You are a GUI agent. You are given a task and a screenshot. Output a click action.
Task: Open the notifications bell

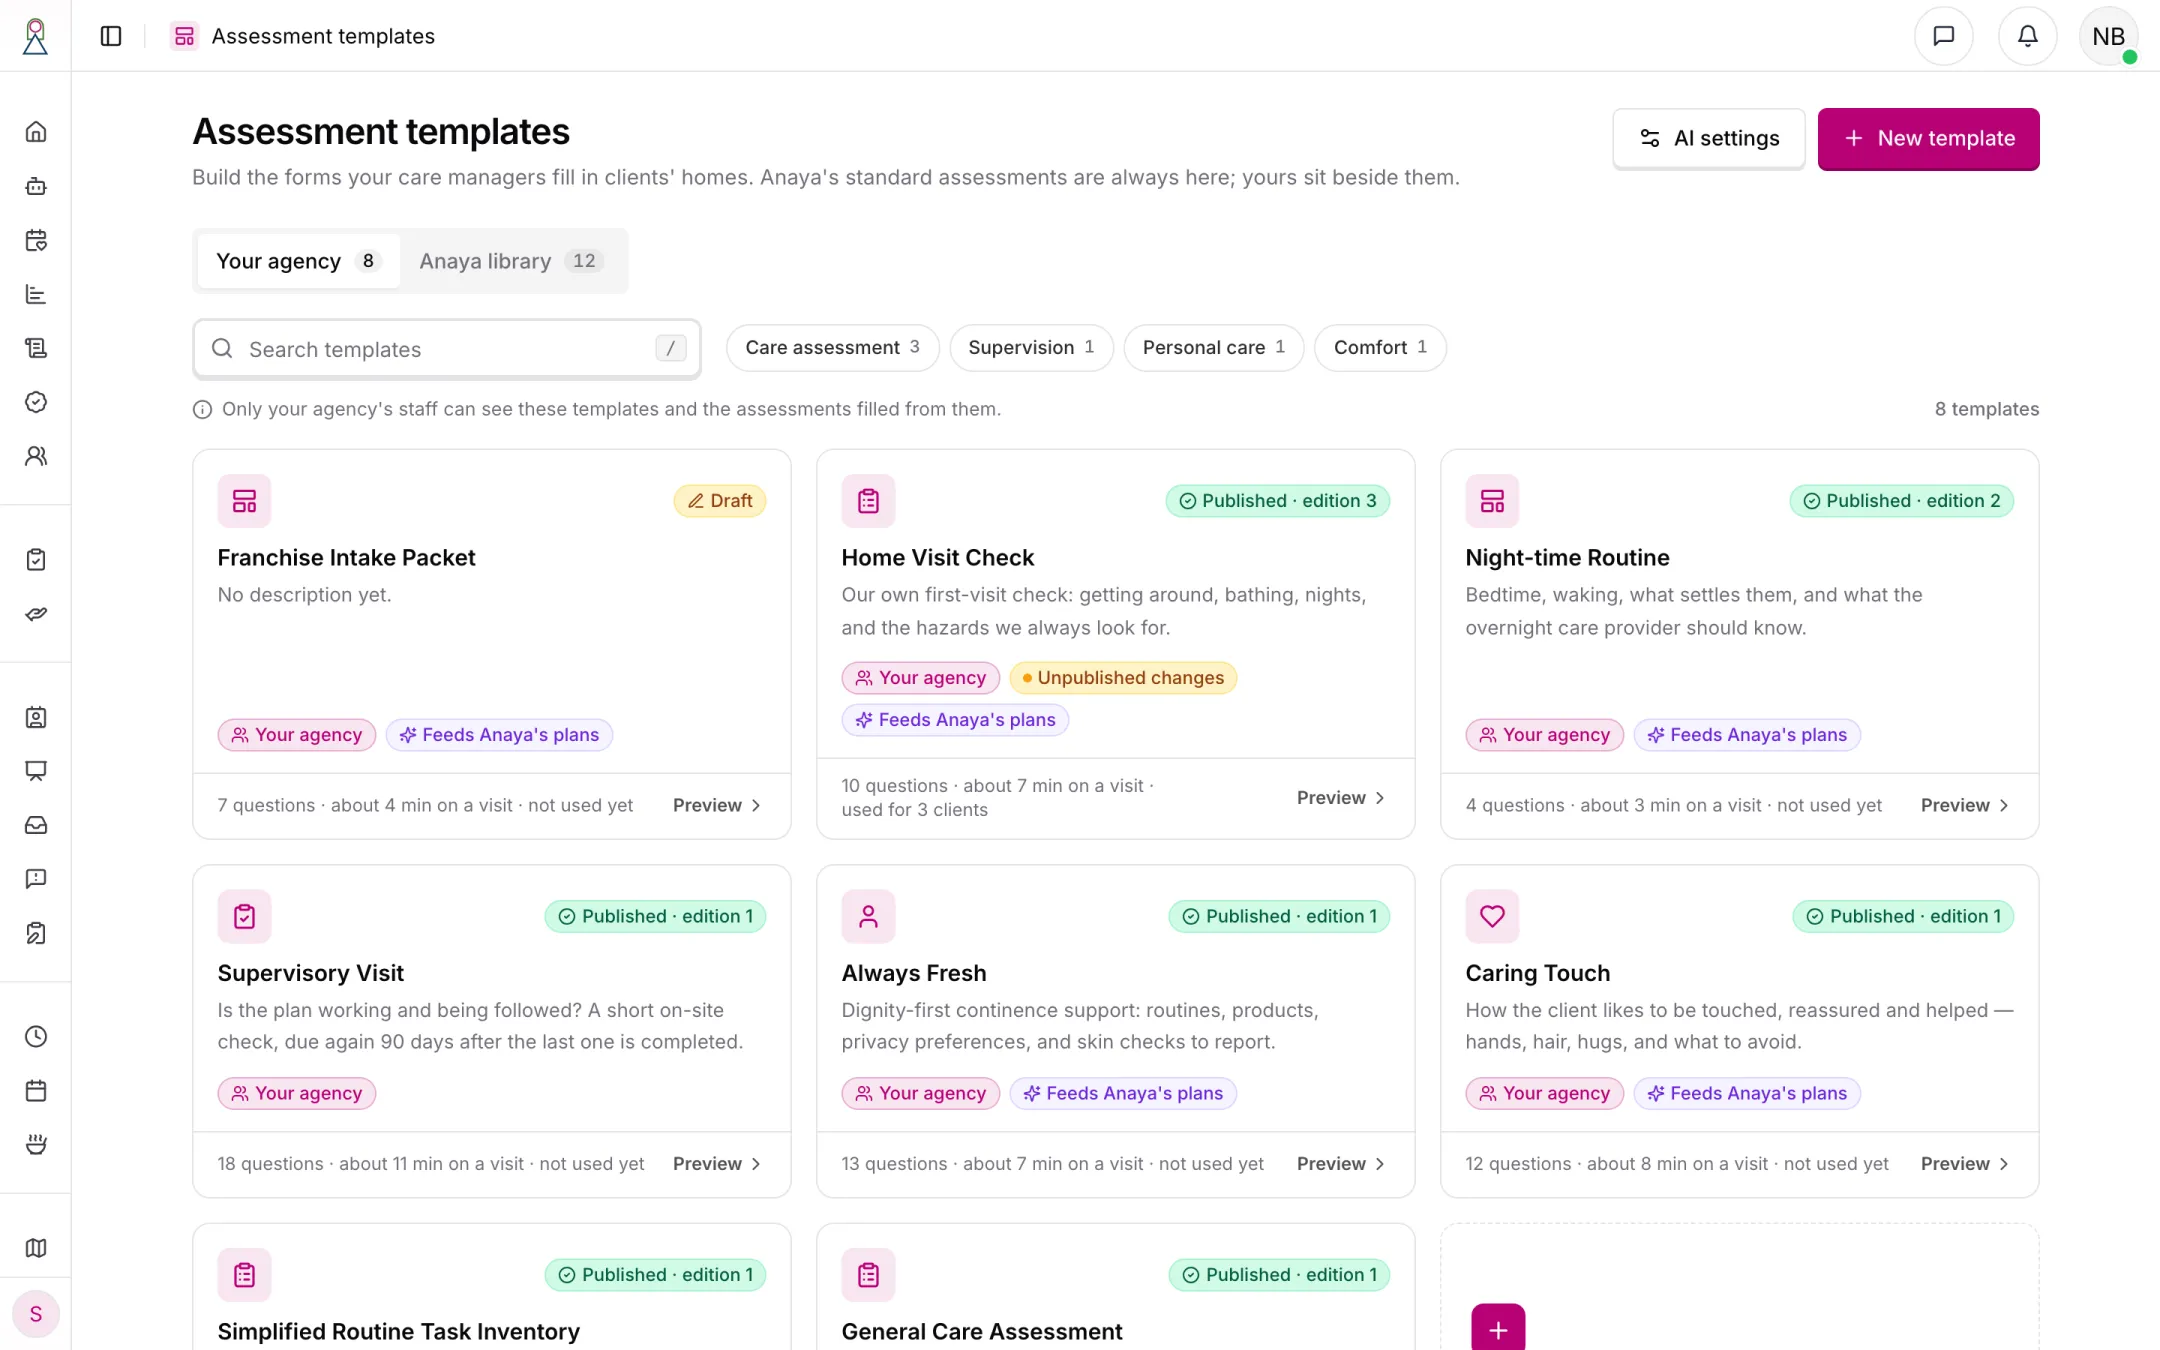pos(2027,36)
